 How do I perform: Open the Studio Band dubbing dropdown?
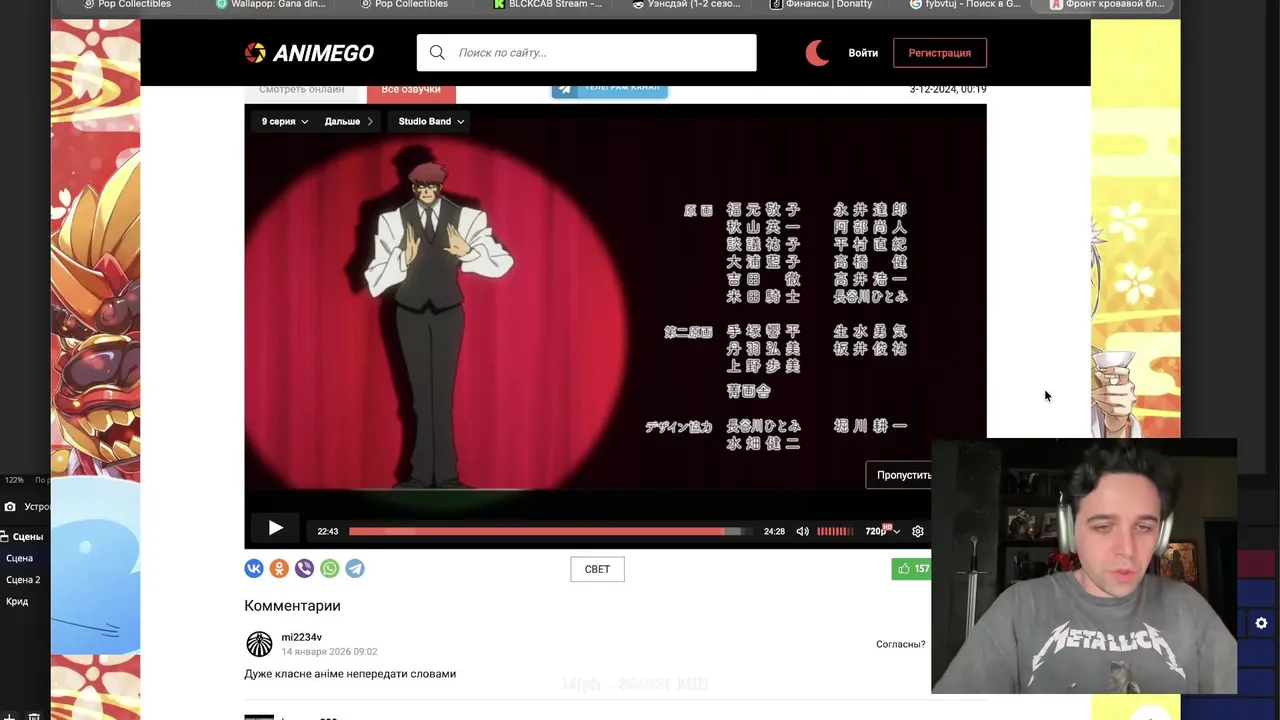pyautogui.click(x=431, y=121)
